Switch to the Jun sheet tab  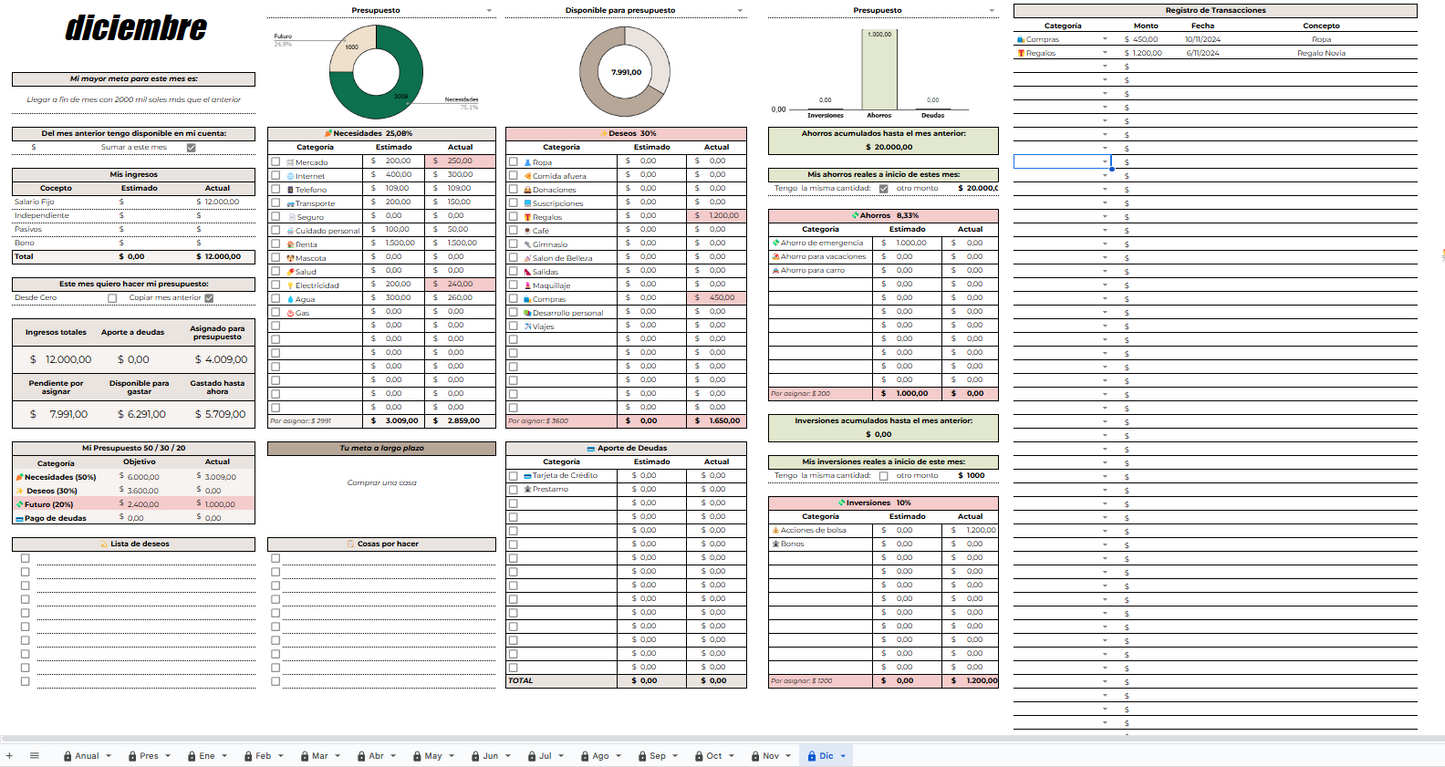pos(490,756)
